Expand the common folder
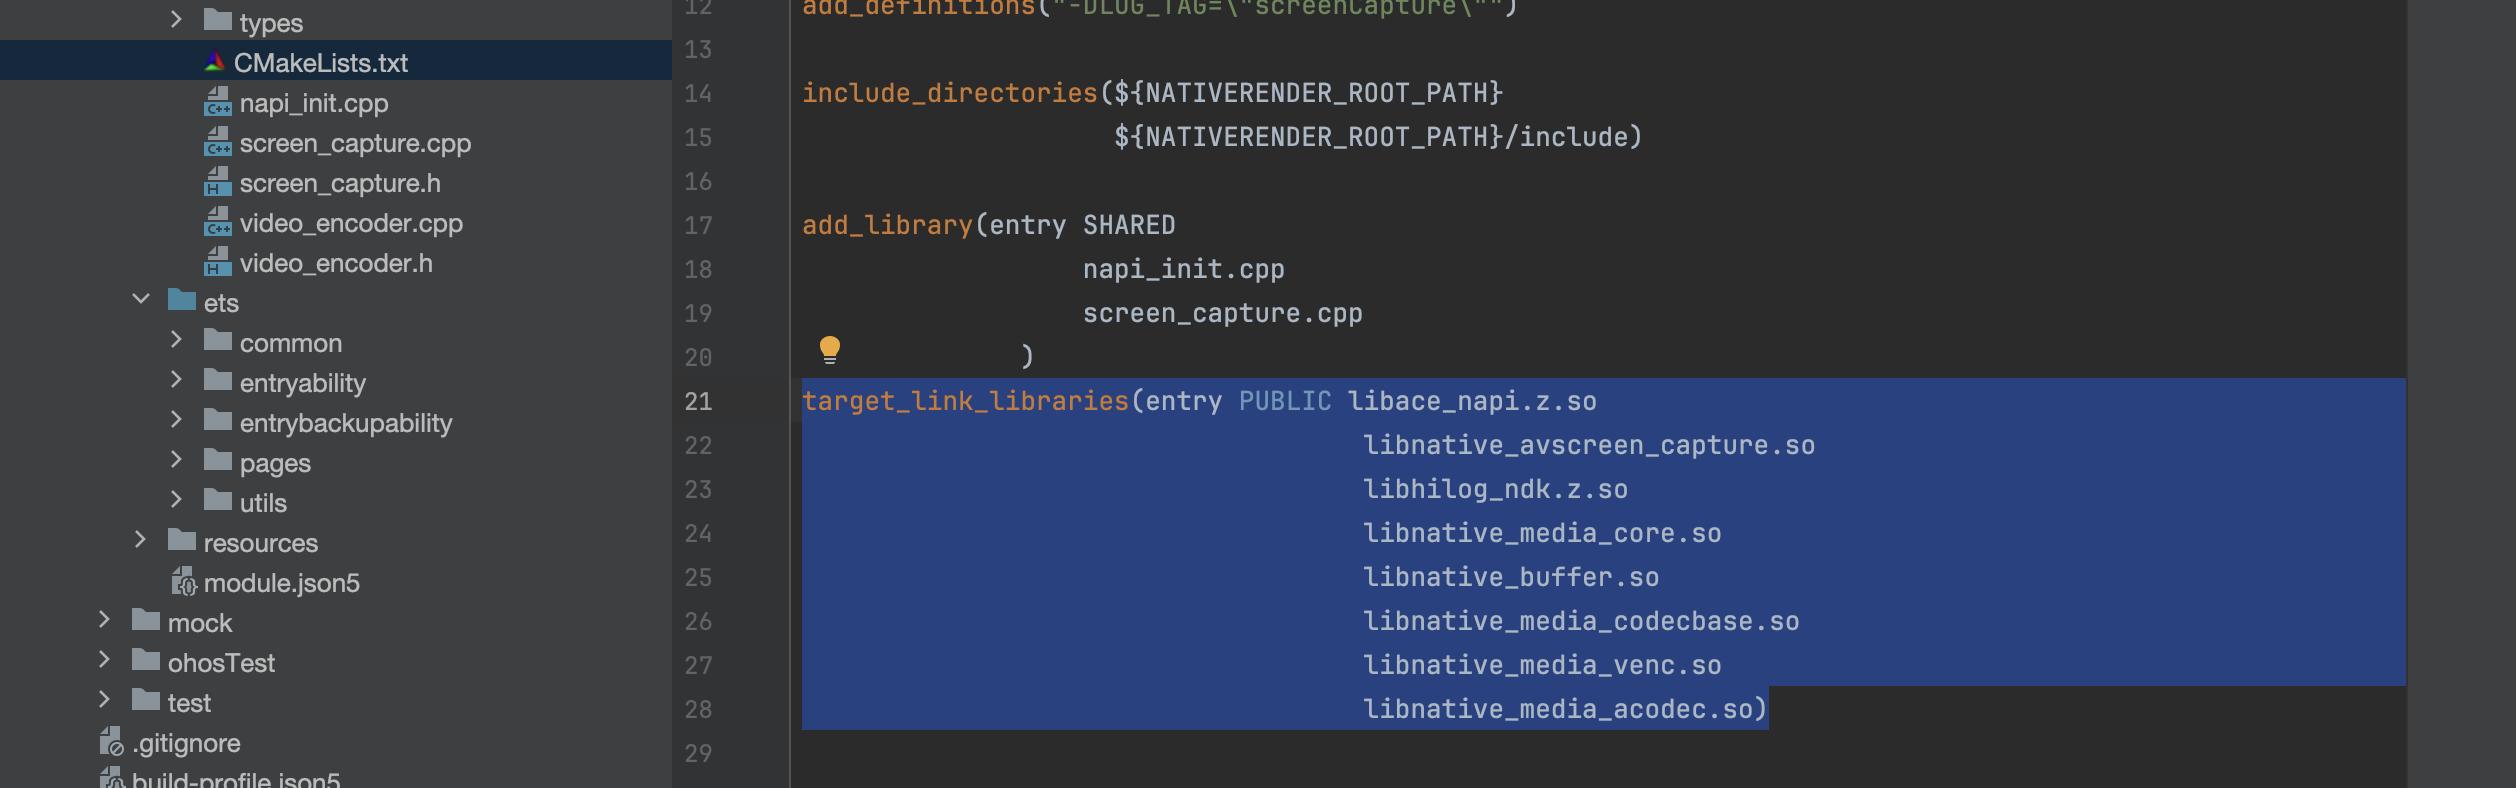Screen dimensions: 2516x788 176,339
